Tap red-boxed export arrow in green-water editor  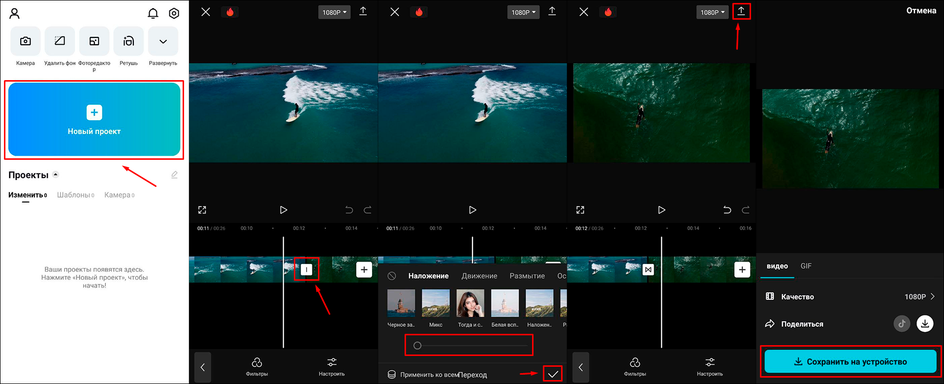742,11
